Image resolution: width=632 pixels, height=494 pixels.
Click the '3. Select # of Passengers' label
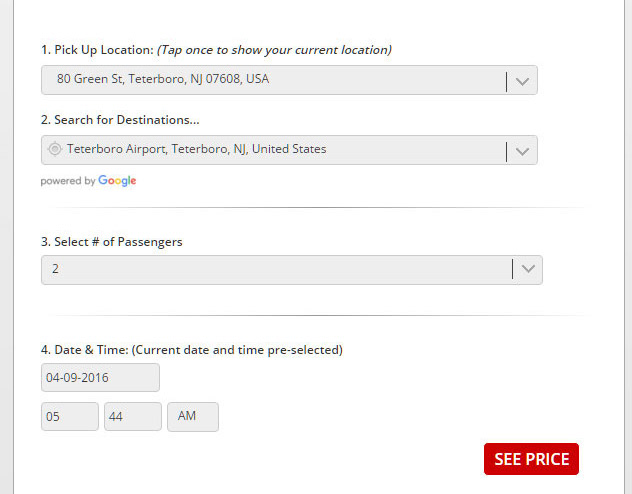click(x=112, y=242)
